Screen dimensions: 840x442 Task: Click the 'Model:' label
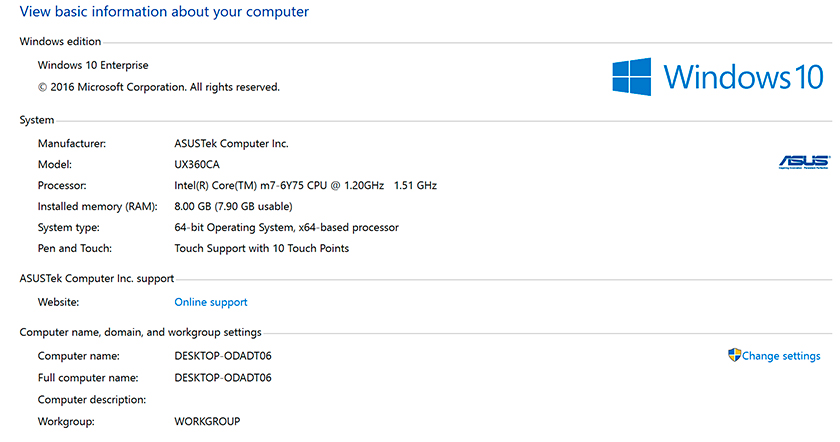click(55, 164)
